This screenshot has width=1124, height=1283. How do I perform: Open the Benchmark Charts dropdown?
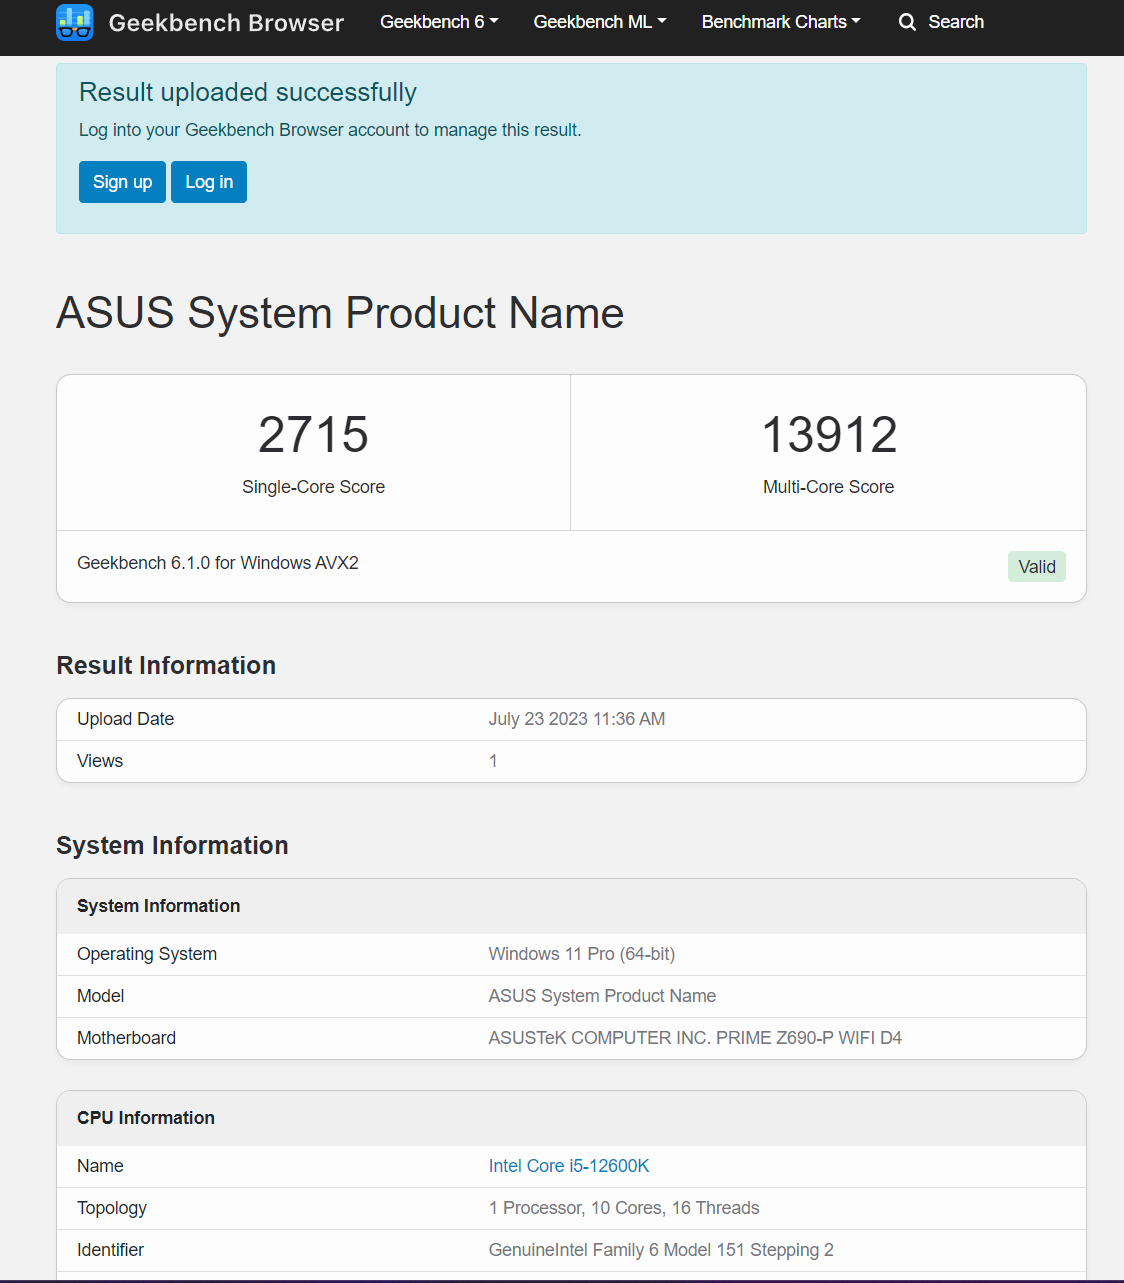(x=780, y=22)
